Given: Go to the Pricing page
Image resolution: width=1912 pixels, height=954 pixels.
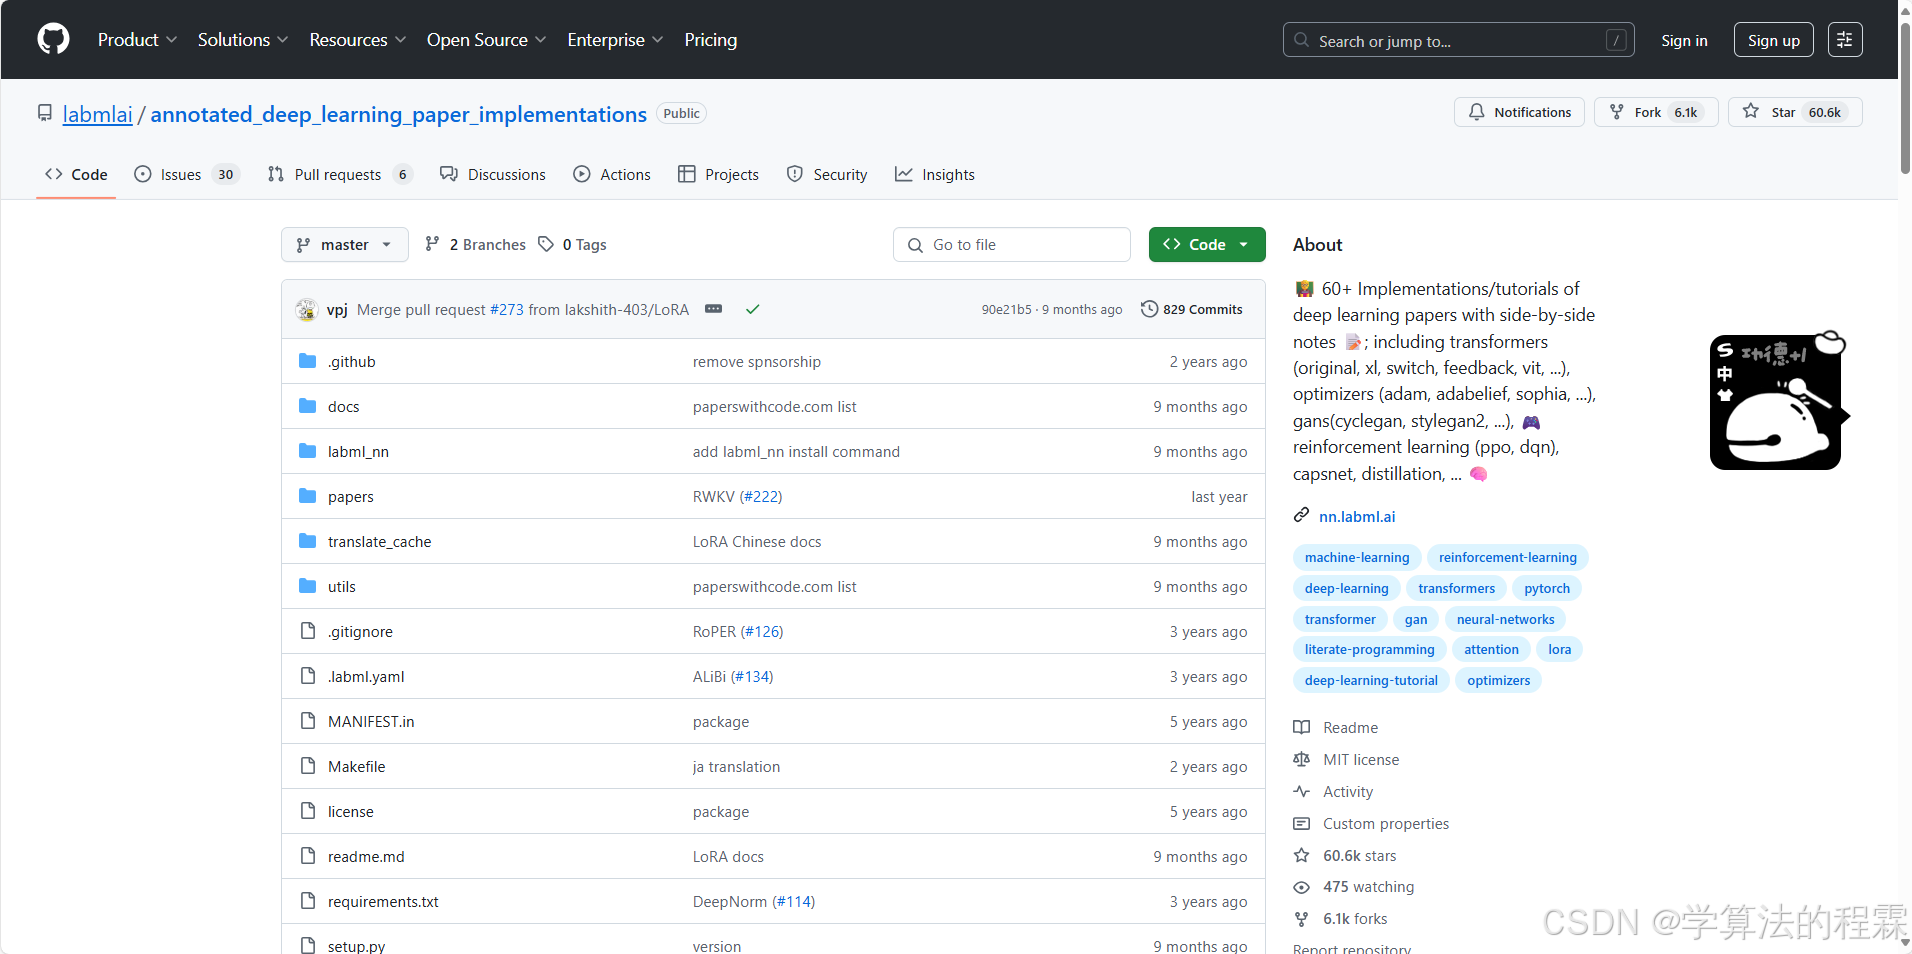Looking at the screenshot, I should pos(711,40).
